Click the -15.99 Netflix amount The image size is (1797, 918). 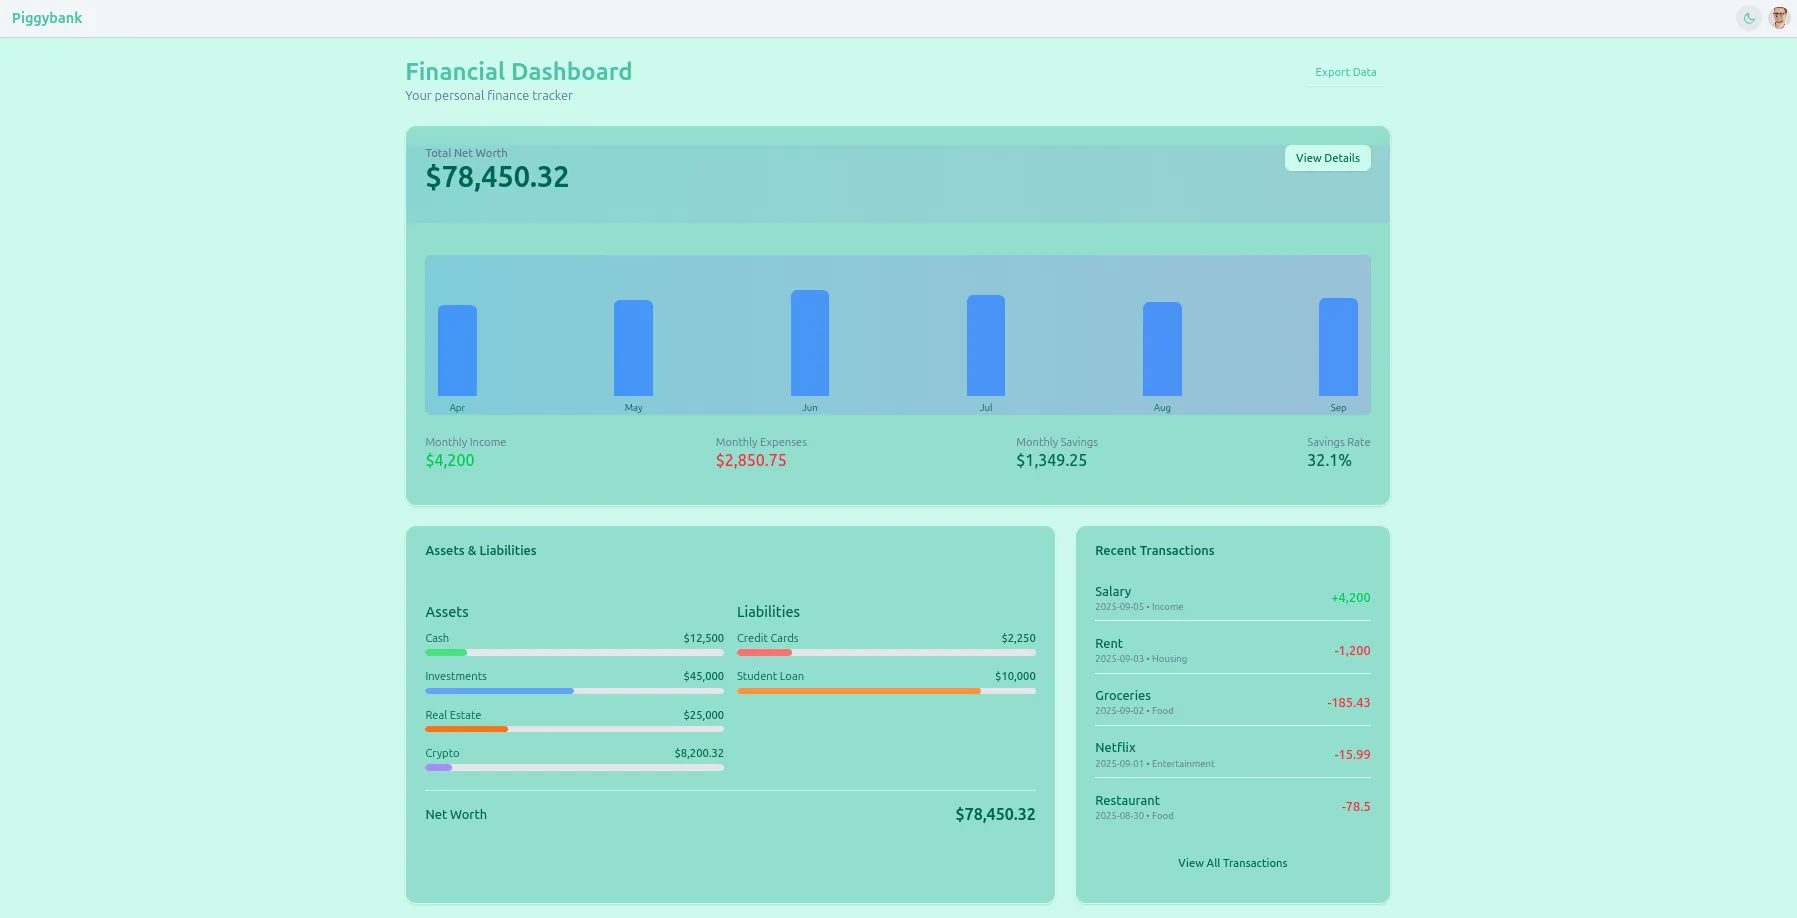pyautogui.click(x=1352, y=755)
